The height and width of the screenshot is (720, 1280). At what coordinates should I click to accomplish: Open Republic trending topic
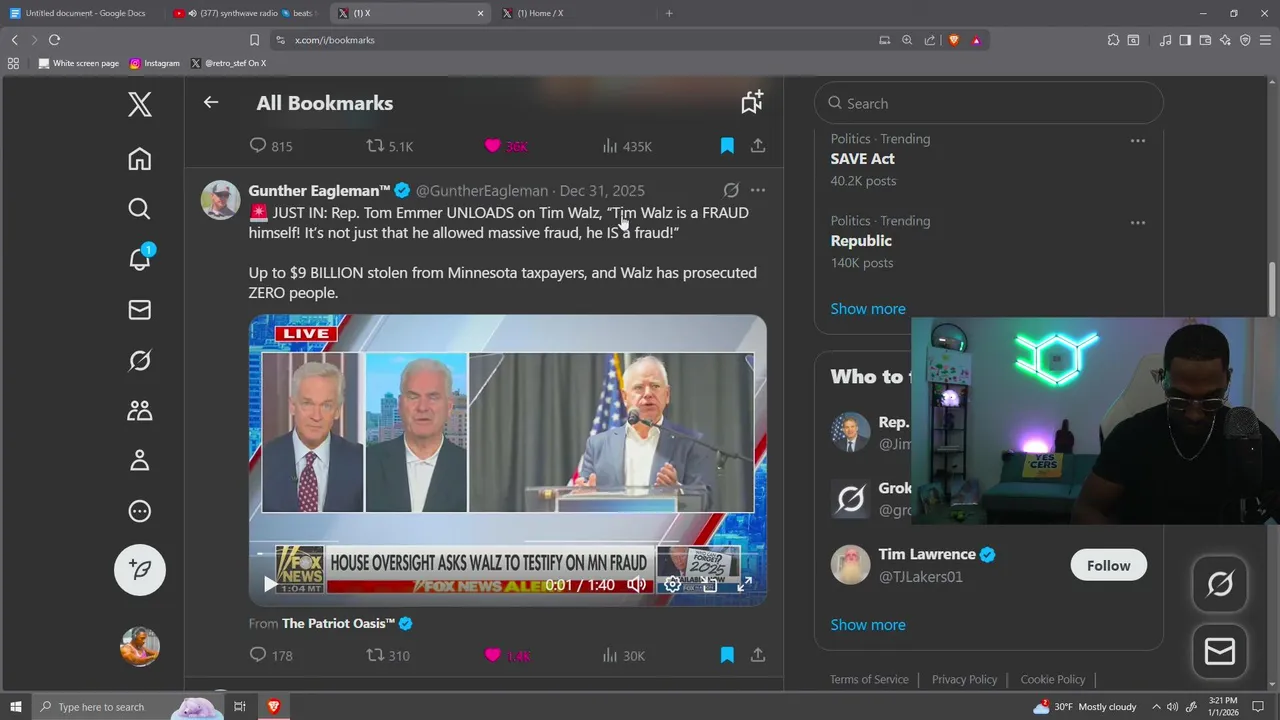pyautogui.click(x=861, y=241)
